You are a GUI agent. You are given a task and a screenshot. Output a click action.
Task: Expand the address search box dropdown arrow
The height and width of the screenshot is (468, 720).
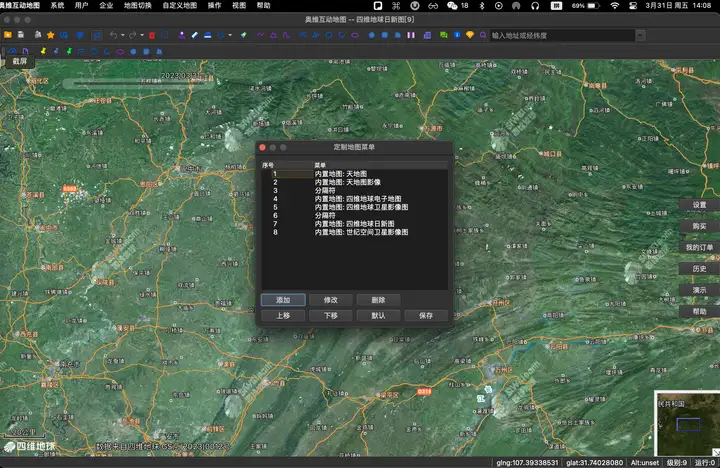640,35
